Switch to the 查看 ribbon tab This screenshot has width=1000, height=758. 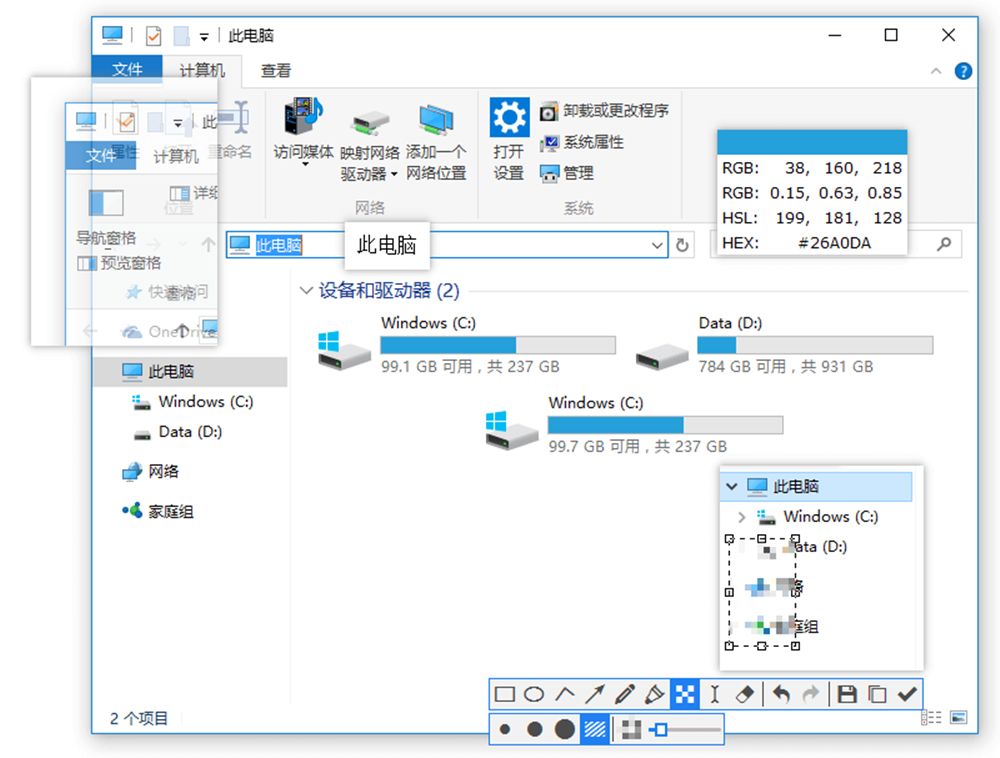pos(275,71)
